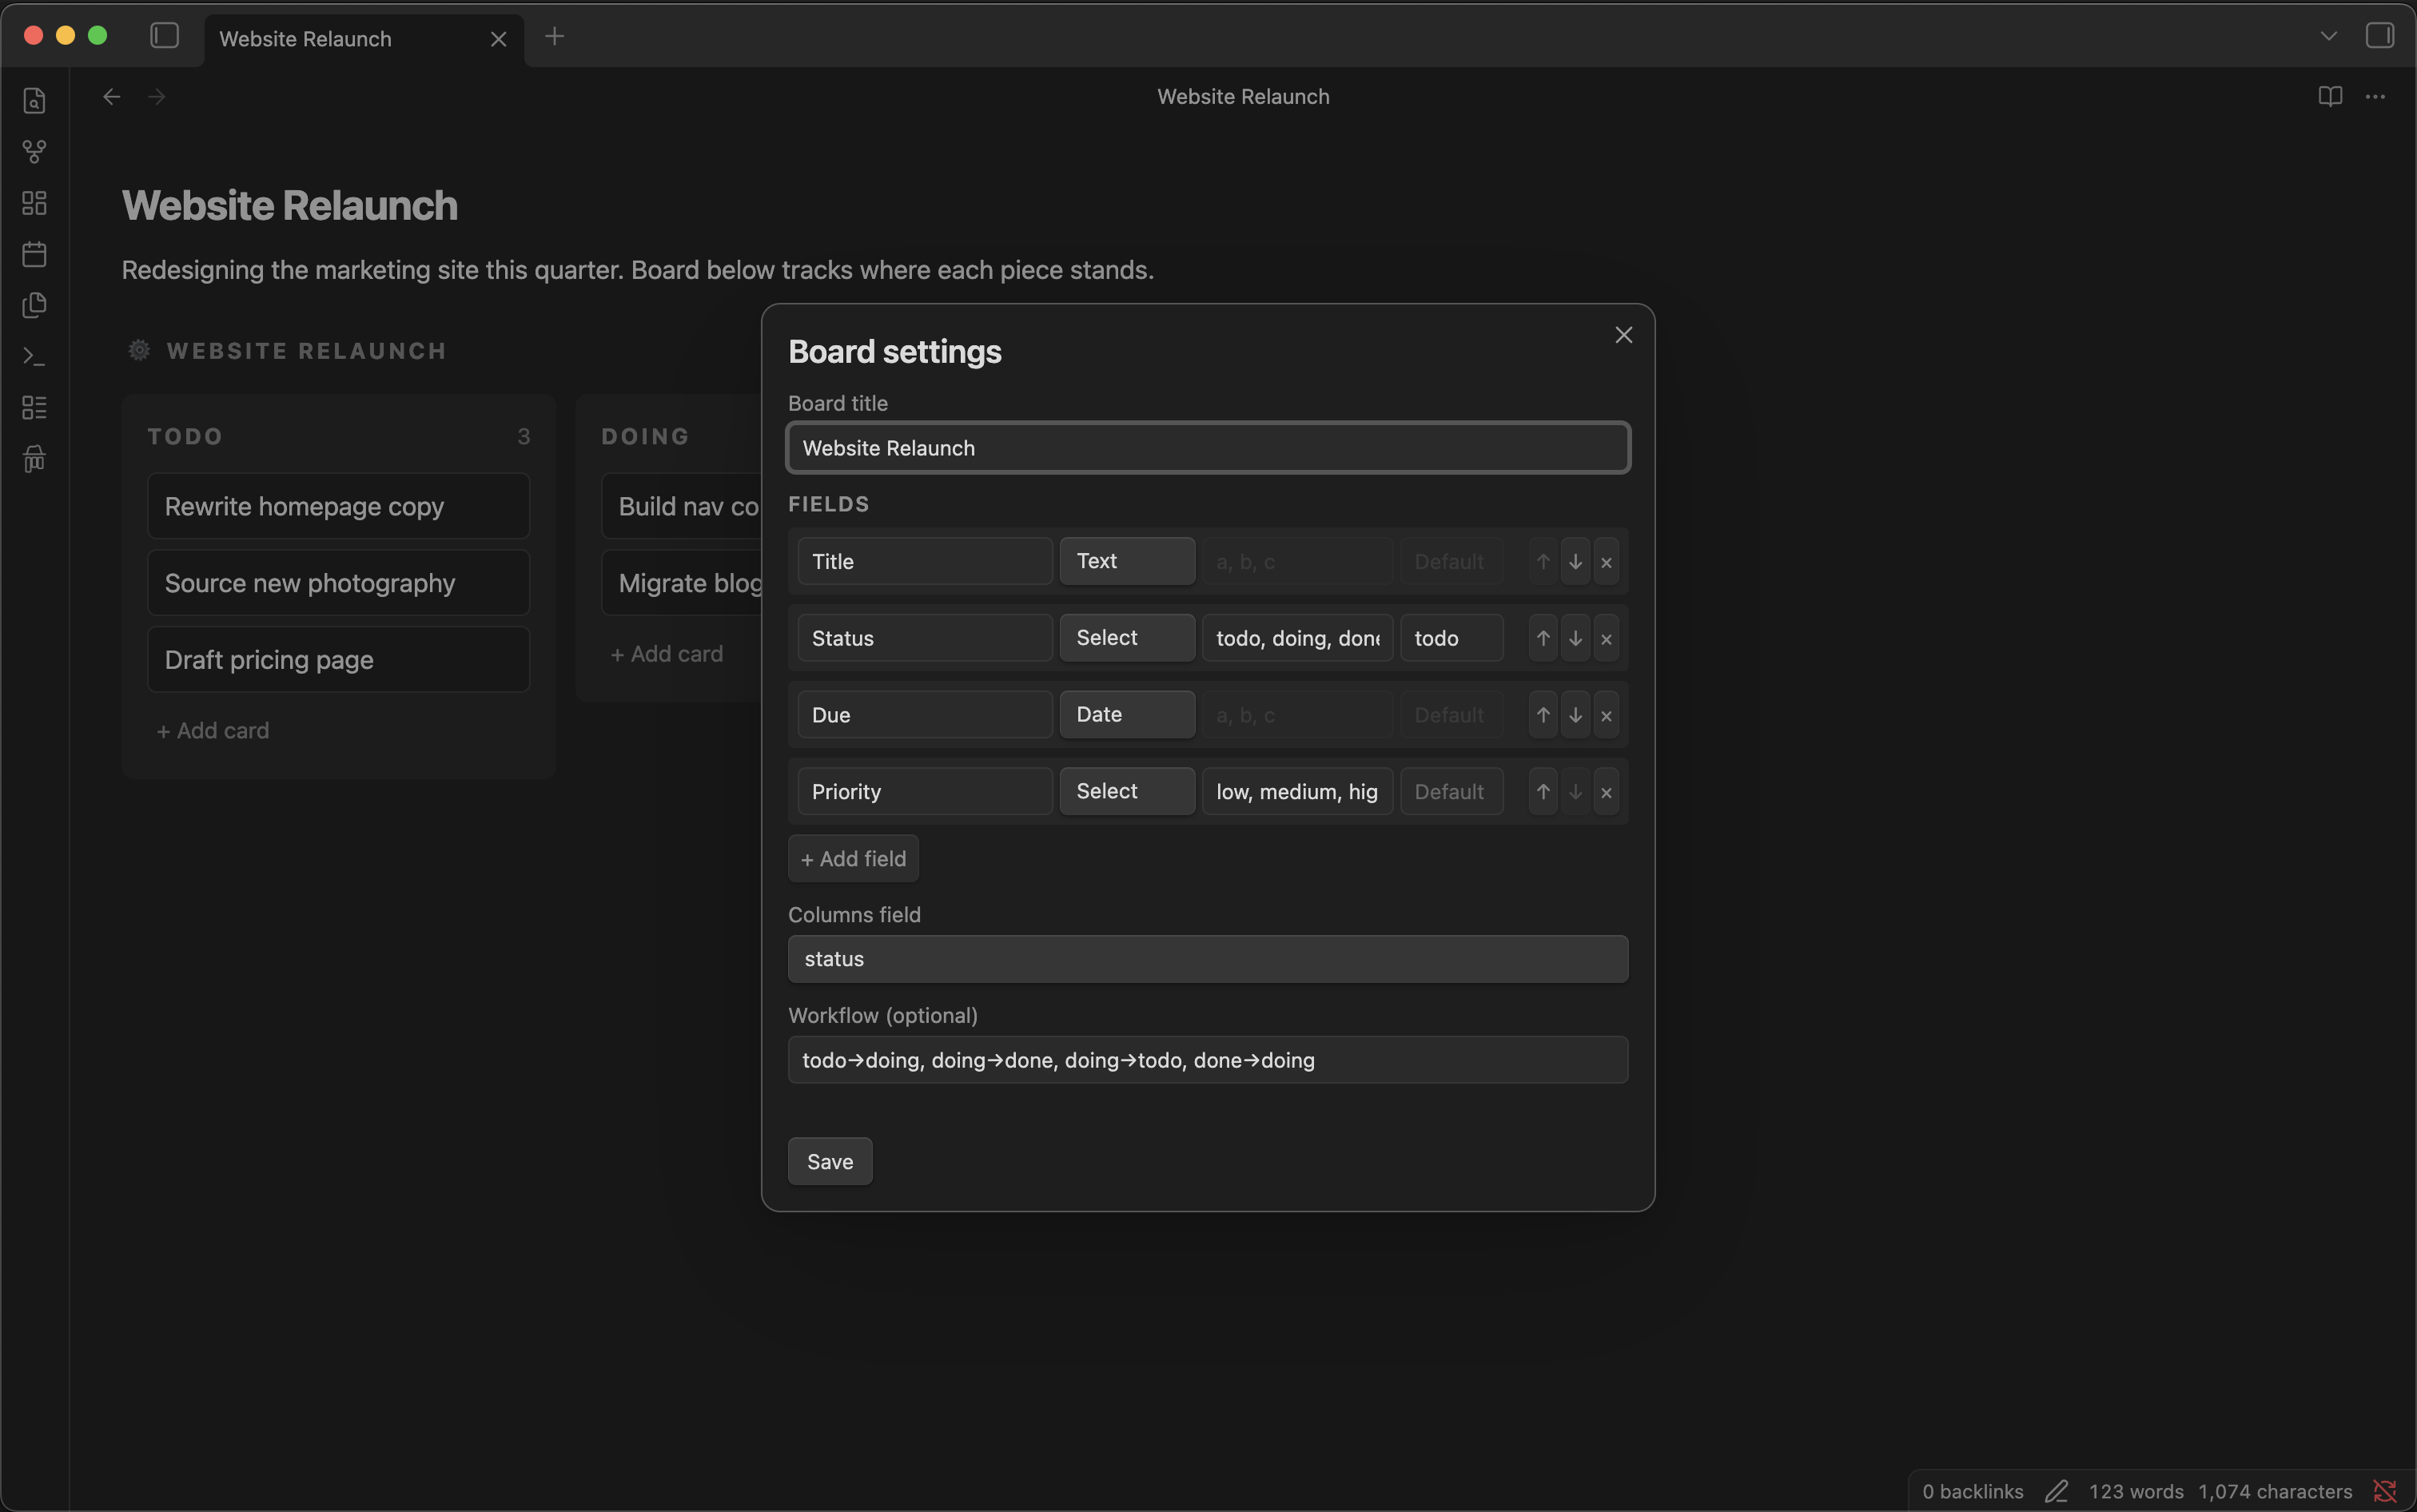
Task: Open board settings gear icon
Action: (139, 350)
